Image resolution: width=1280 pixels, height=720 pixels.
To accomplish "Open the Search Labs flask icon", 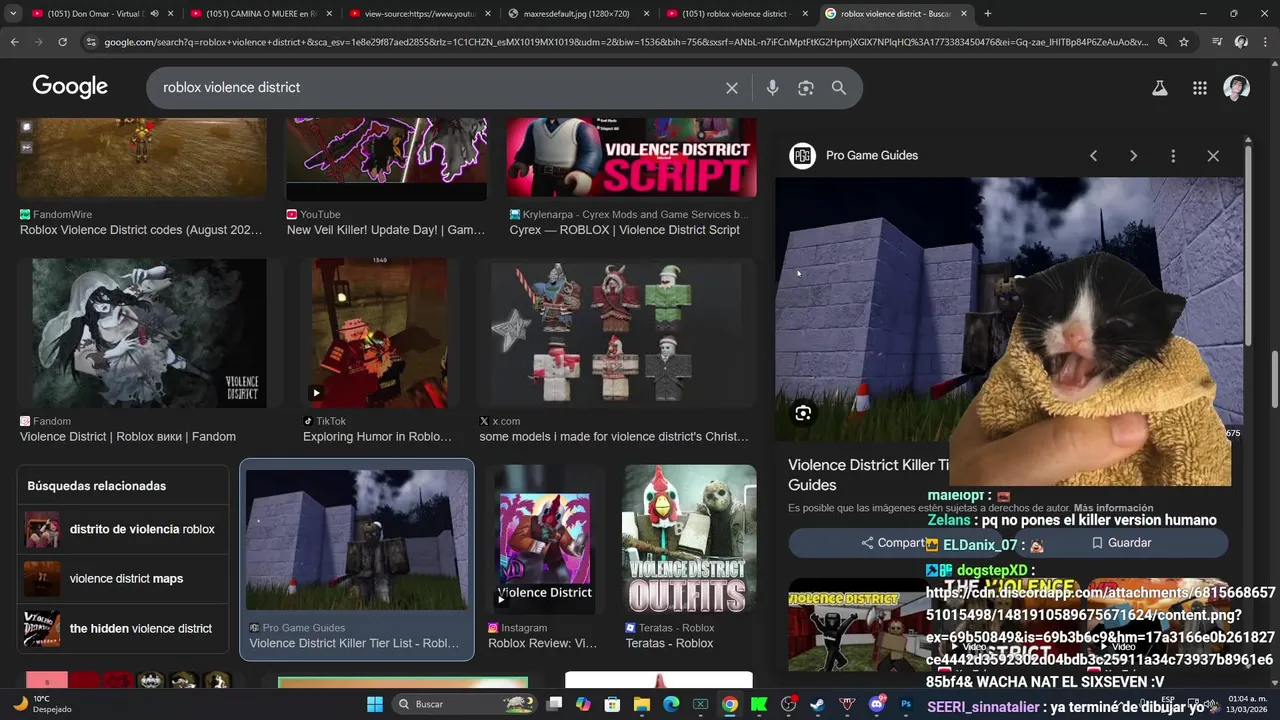I will [1160, 88].
